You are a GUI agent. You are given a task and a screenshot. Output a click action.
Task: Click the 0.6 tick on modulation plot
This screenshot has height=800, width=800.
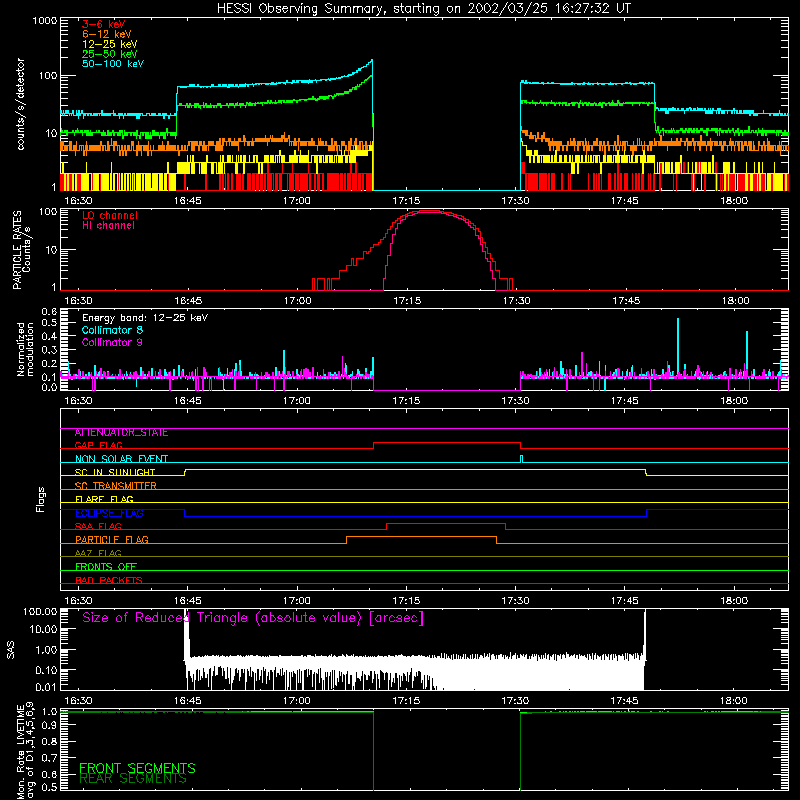[x=49, y=311]
